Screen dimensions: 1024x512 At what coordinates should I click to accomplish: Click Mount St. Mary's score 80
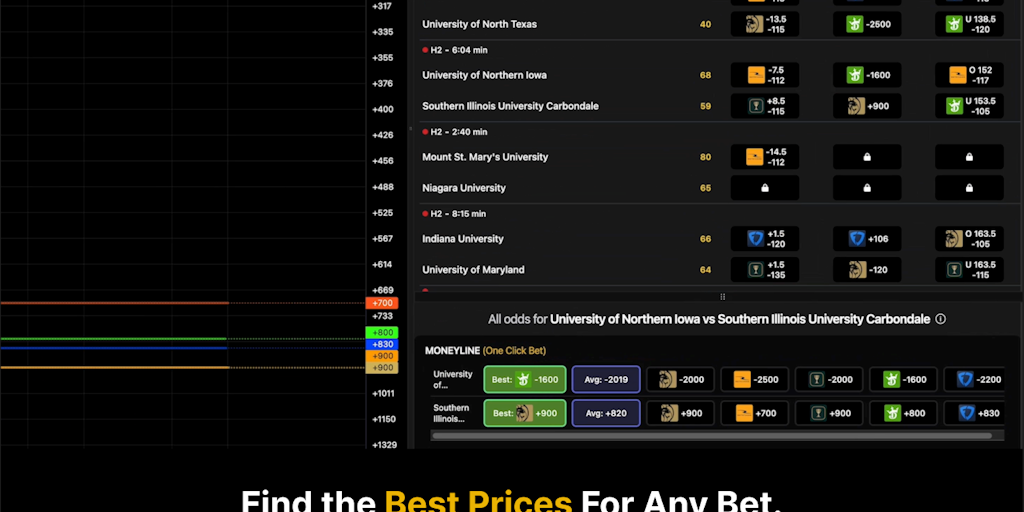click(x=705, y=157)
